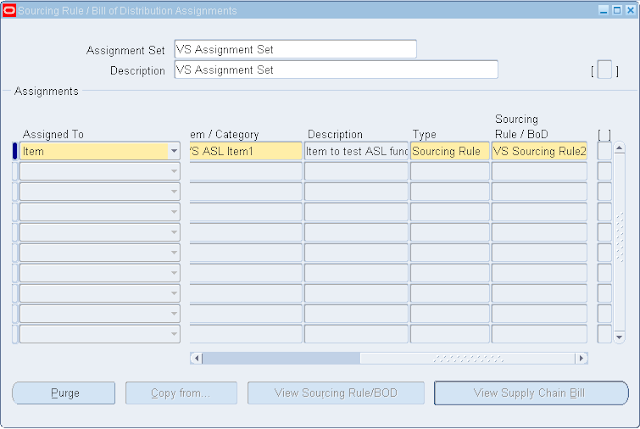Click the horizontal scrollbar right arrow
This screenshot has width=640, height=429.
pyautogui.click(x=581, y=358)
